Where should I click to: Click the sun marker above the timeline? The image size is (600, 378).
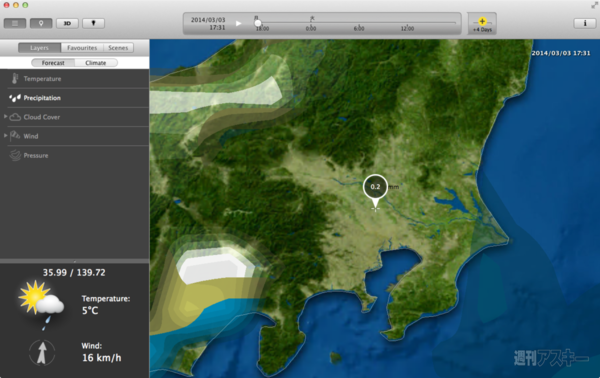[312, 18]
